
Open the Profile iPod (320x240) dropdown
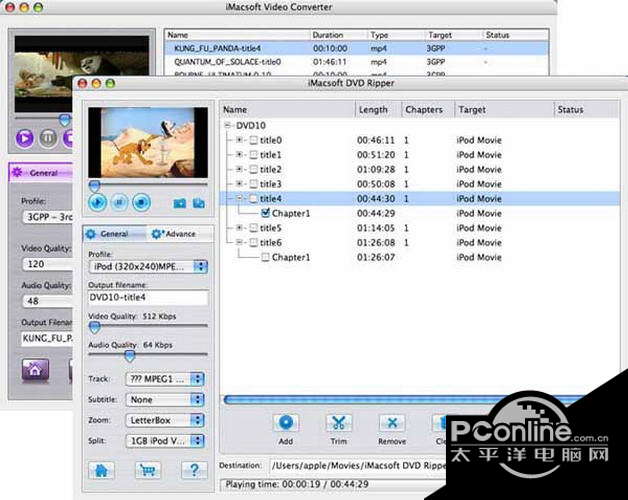tap(148, 266)
